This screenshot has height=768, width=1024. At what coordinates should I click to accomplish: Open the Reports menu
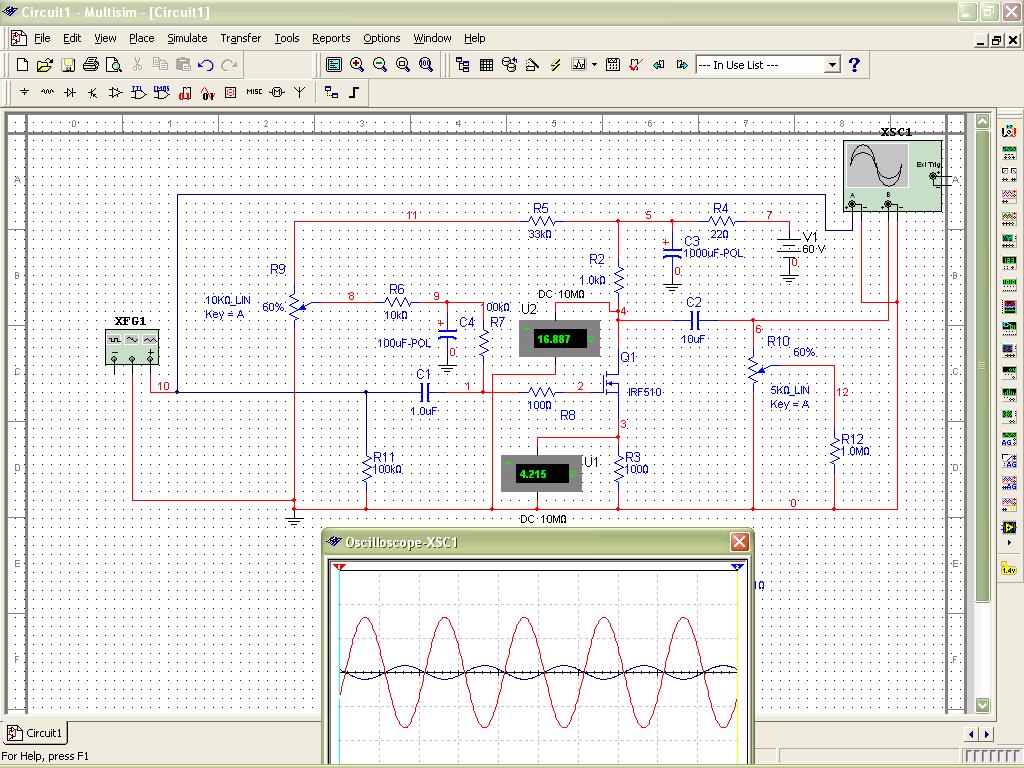click(331, 38)
